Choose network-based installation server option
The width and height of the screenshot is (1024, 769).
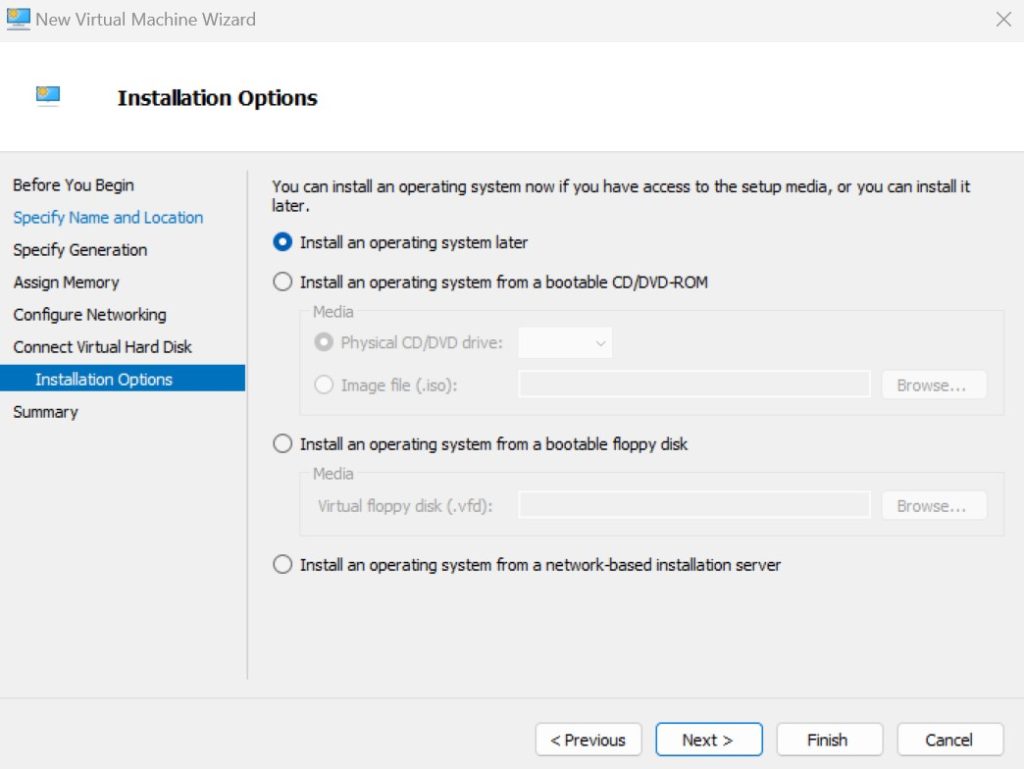(x=283, y=565)
